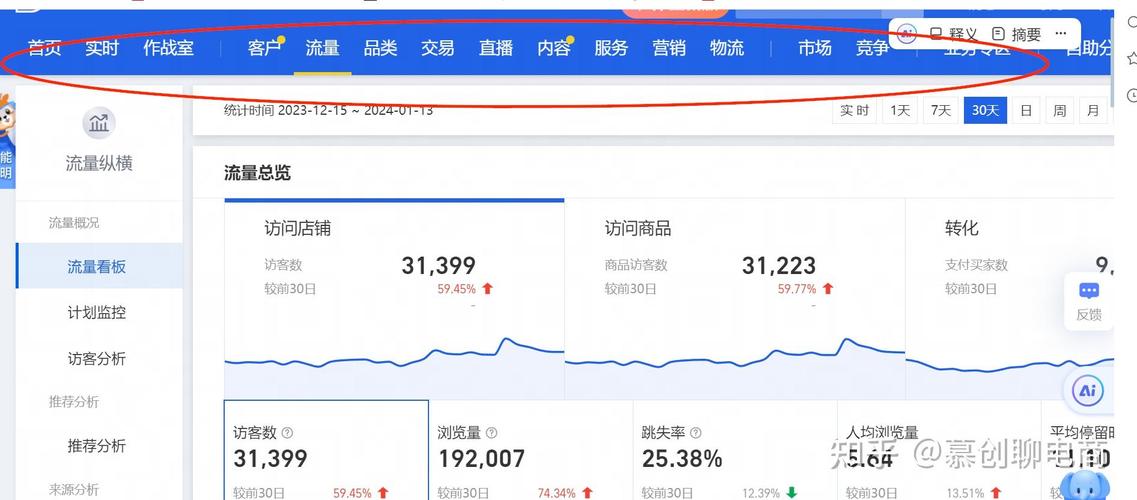This screenshot has height=500, width=1137.
Task: Select the 转化 overview card
Action: click(1009, 299)
